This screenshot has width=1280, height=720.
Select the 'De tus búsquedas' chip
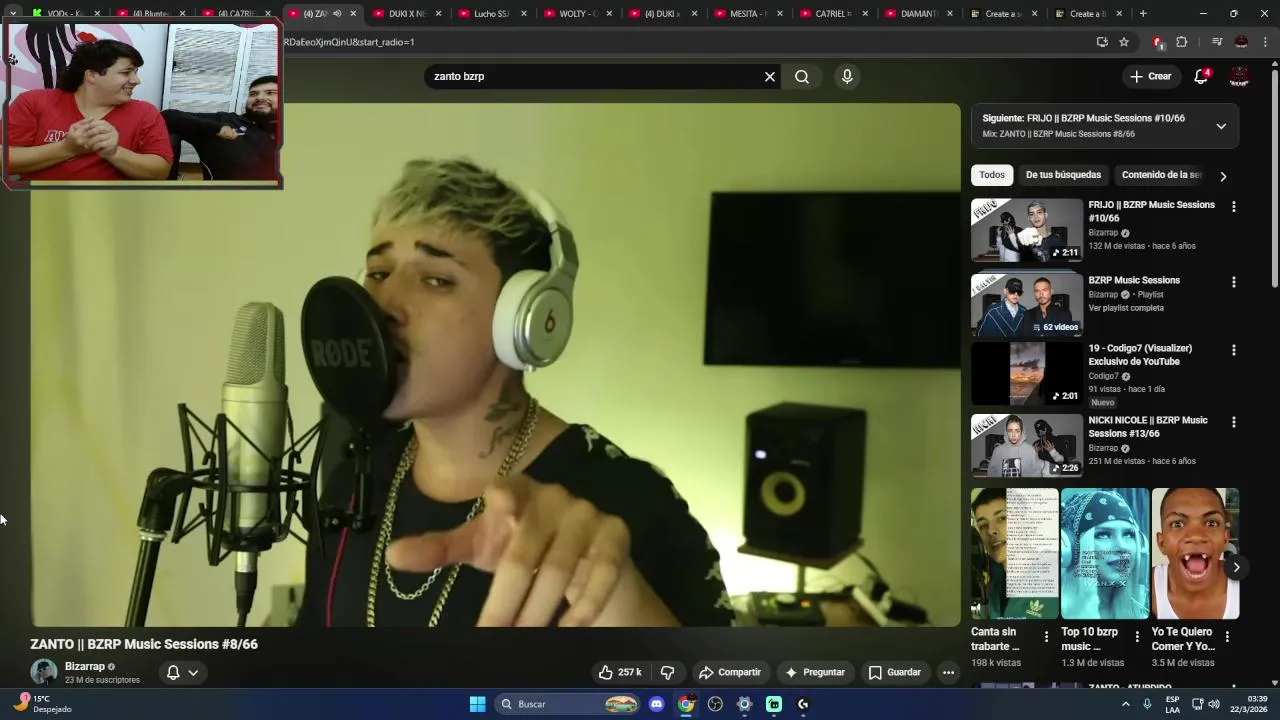pos(1063,175)
